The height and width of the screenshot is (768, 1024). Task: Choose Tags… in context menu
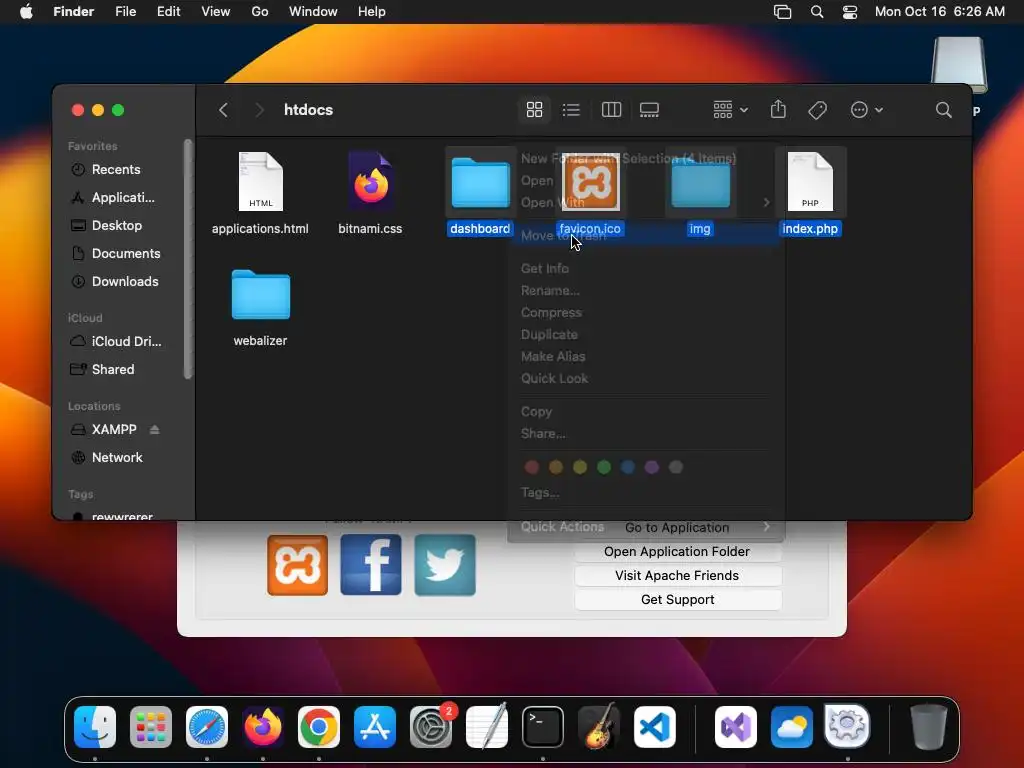[x=645, y=492]
